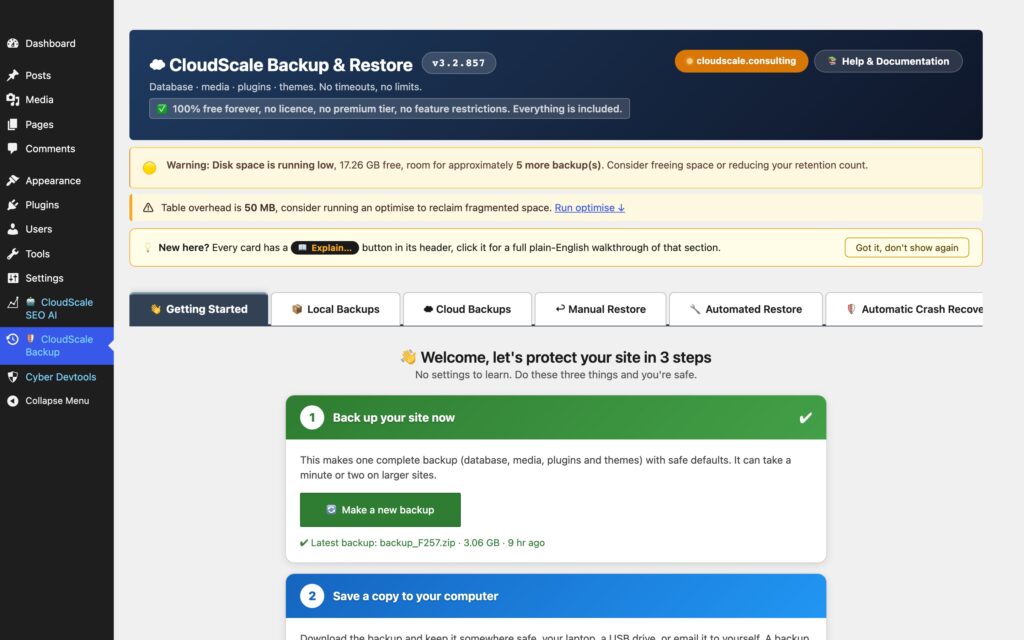Image resolution: width=1024 pixels, height=640 pixels.
Task: Open Comments in the sidebar
Action: coord(50,148)
